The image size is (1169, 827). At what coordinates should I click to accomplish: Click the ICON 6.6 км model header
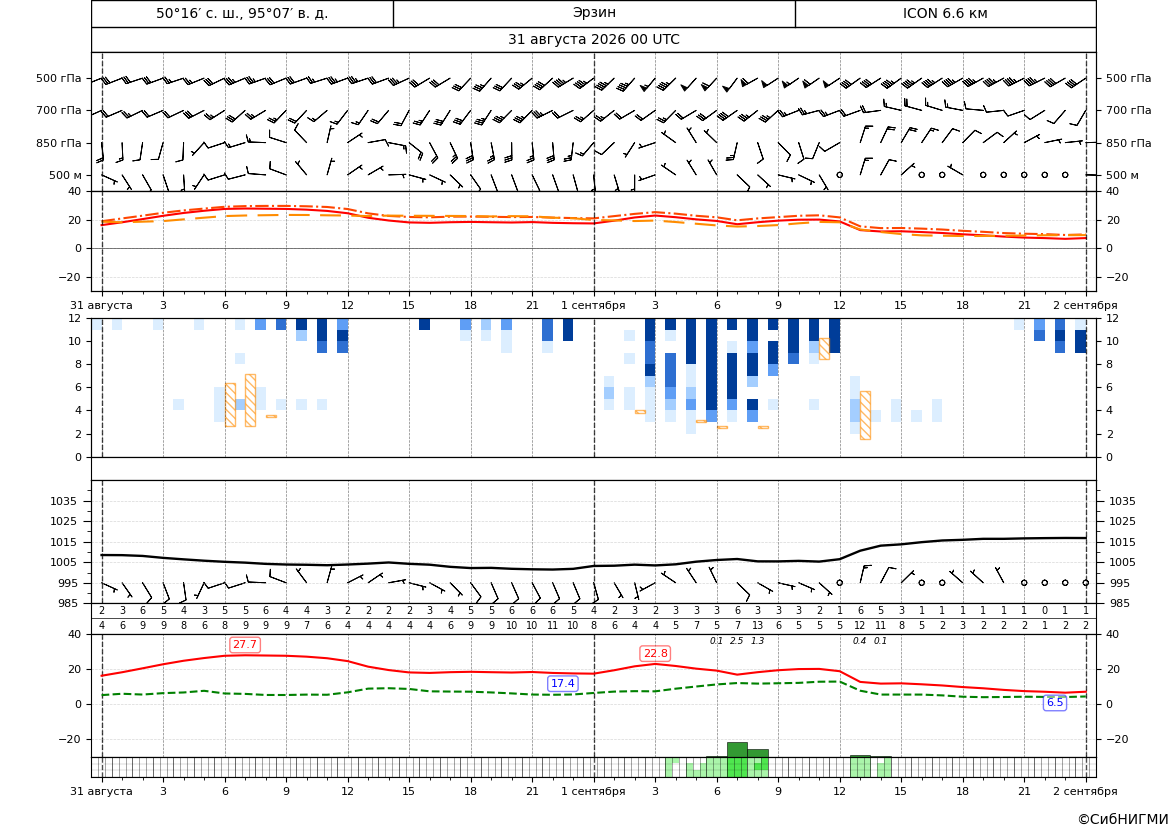[x=945, y=13]
